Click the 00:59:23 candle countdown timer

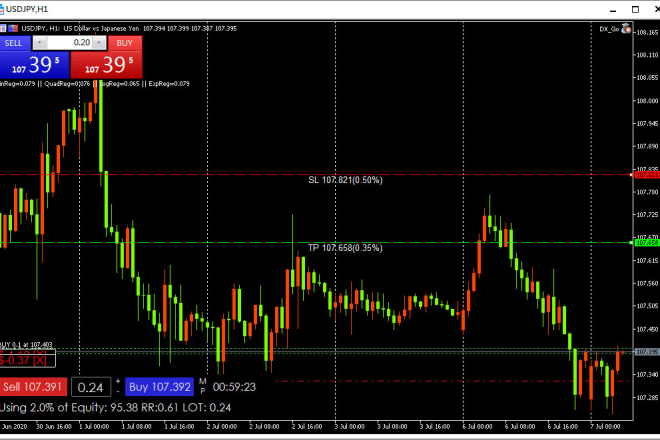[x=234, y=387]
